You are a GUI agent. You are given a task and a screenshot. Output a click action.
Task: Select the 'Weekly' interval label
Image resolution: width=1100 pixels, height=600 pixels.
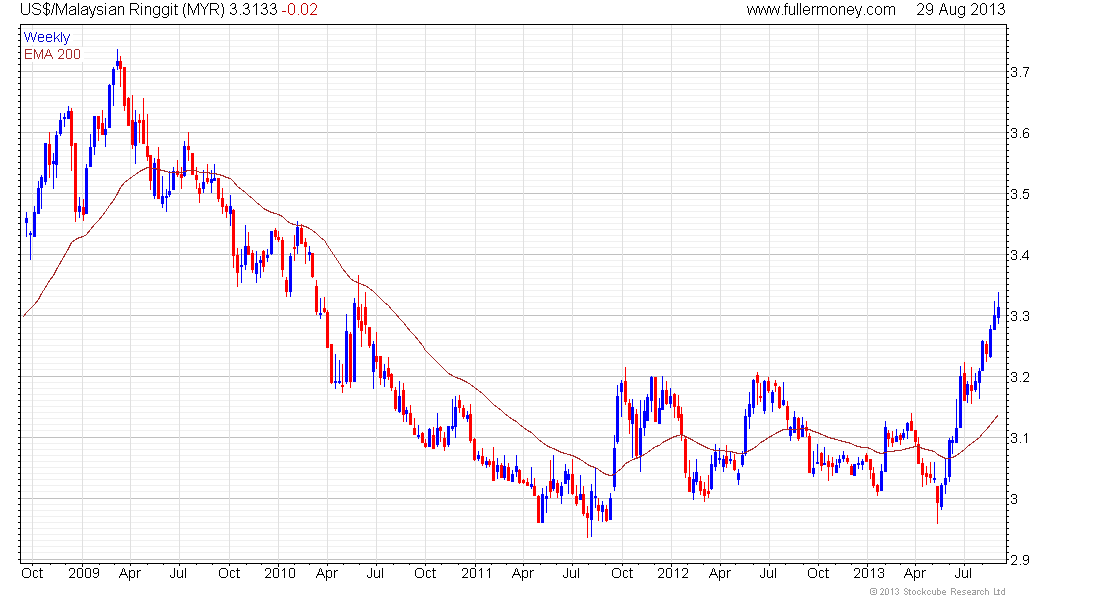(x=47, y=37)
